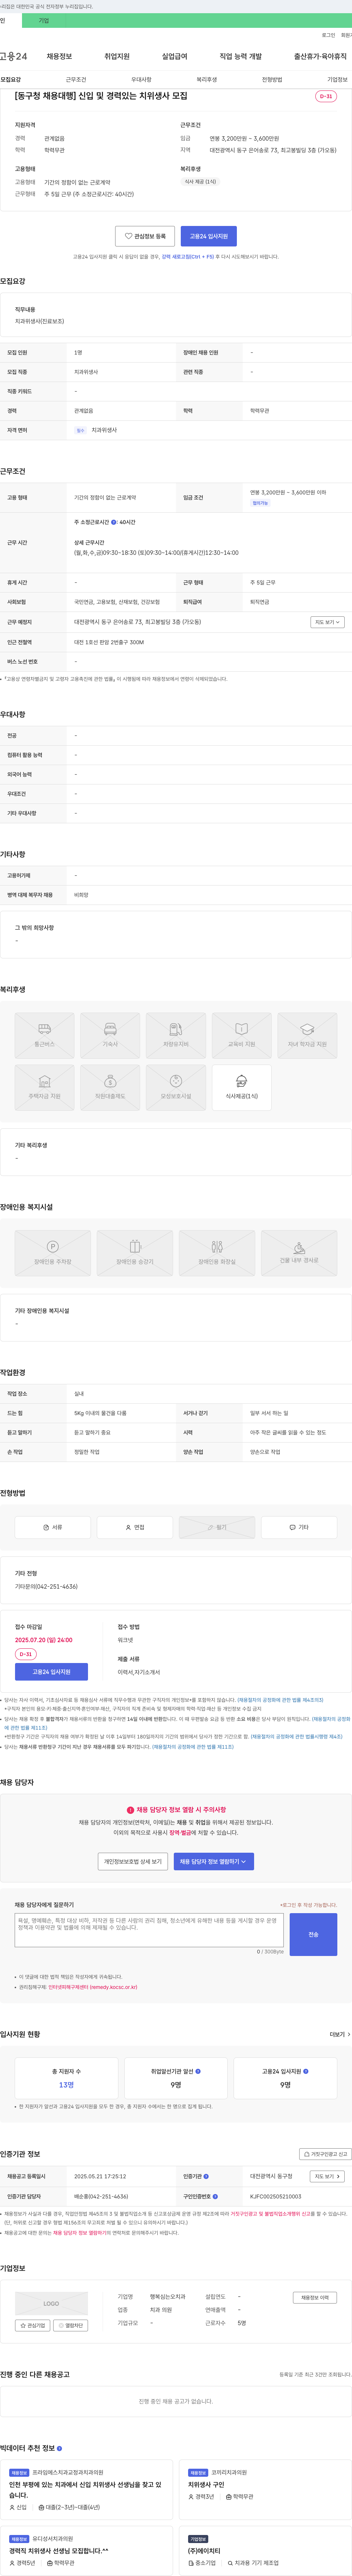Click 고용24 입사지원 button under 접수 마감일
This screenshot has width=352, height=2576.
point(51,1672)
